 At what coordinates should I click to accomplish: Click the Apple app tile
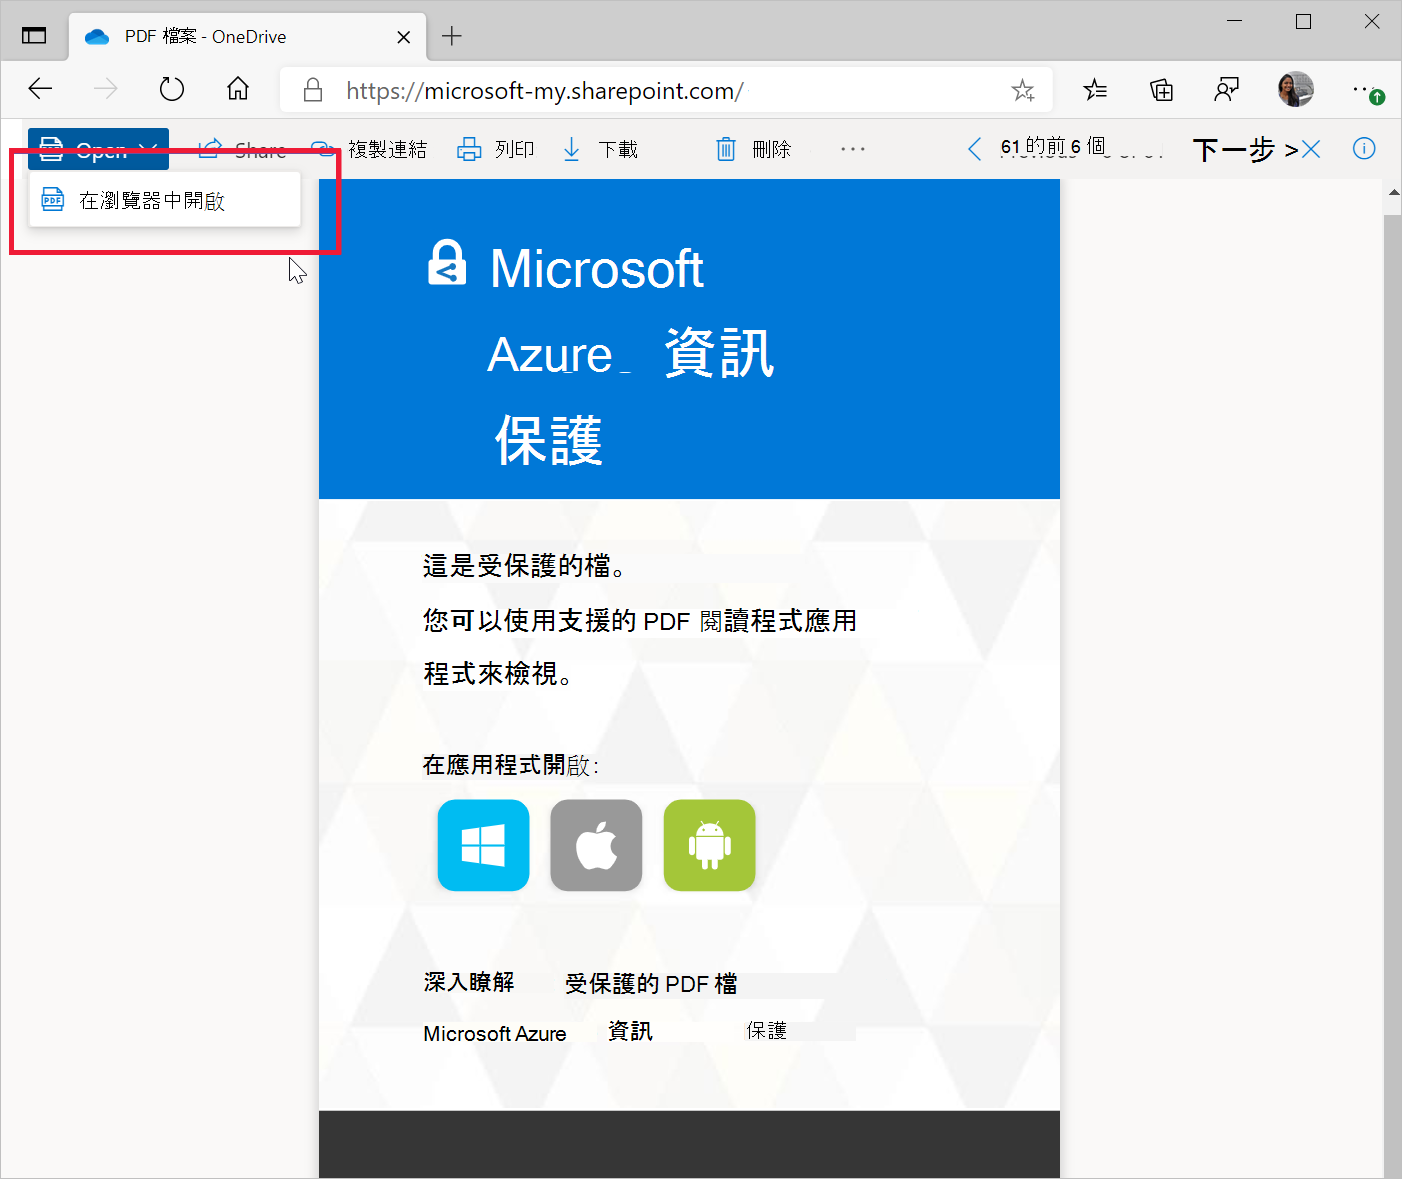click(x=596, y=845)
